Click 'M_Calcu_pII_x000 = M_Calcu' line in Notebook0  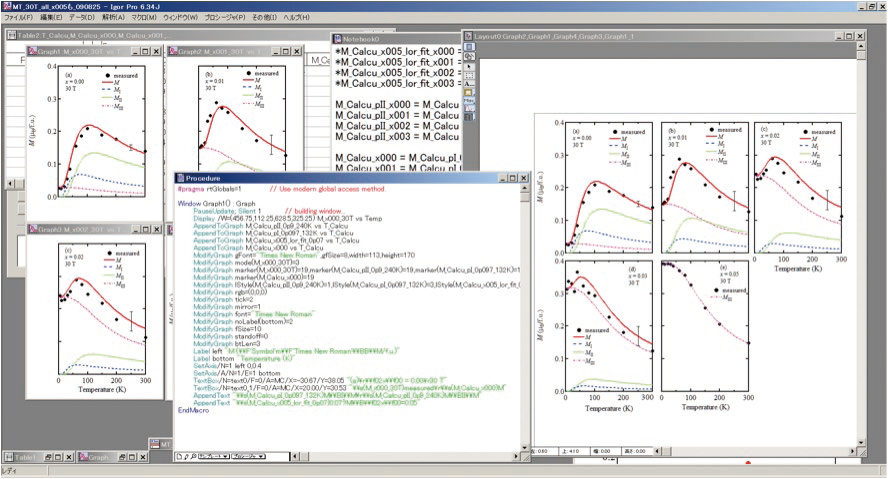397,105
